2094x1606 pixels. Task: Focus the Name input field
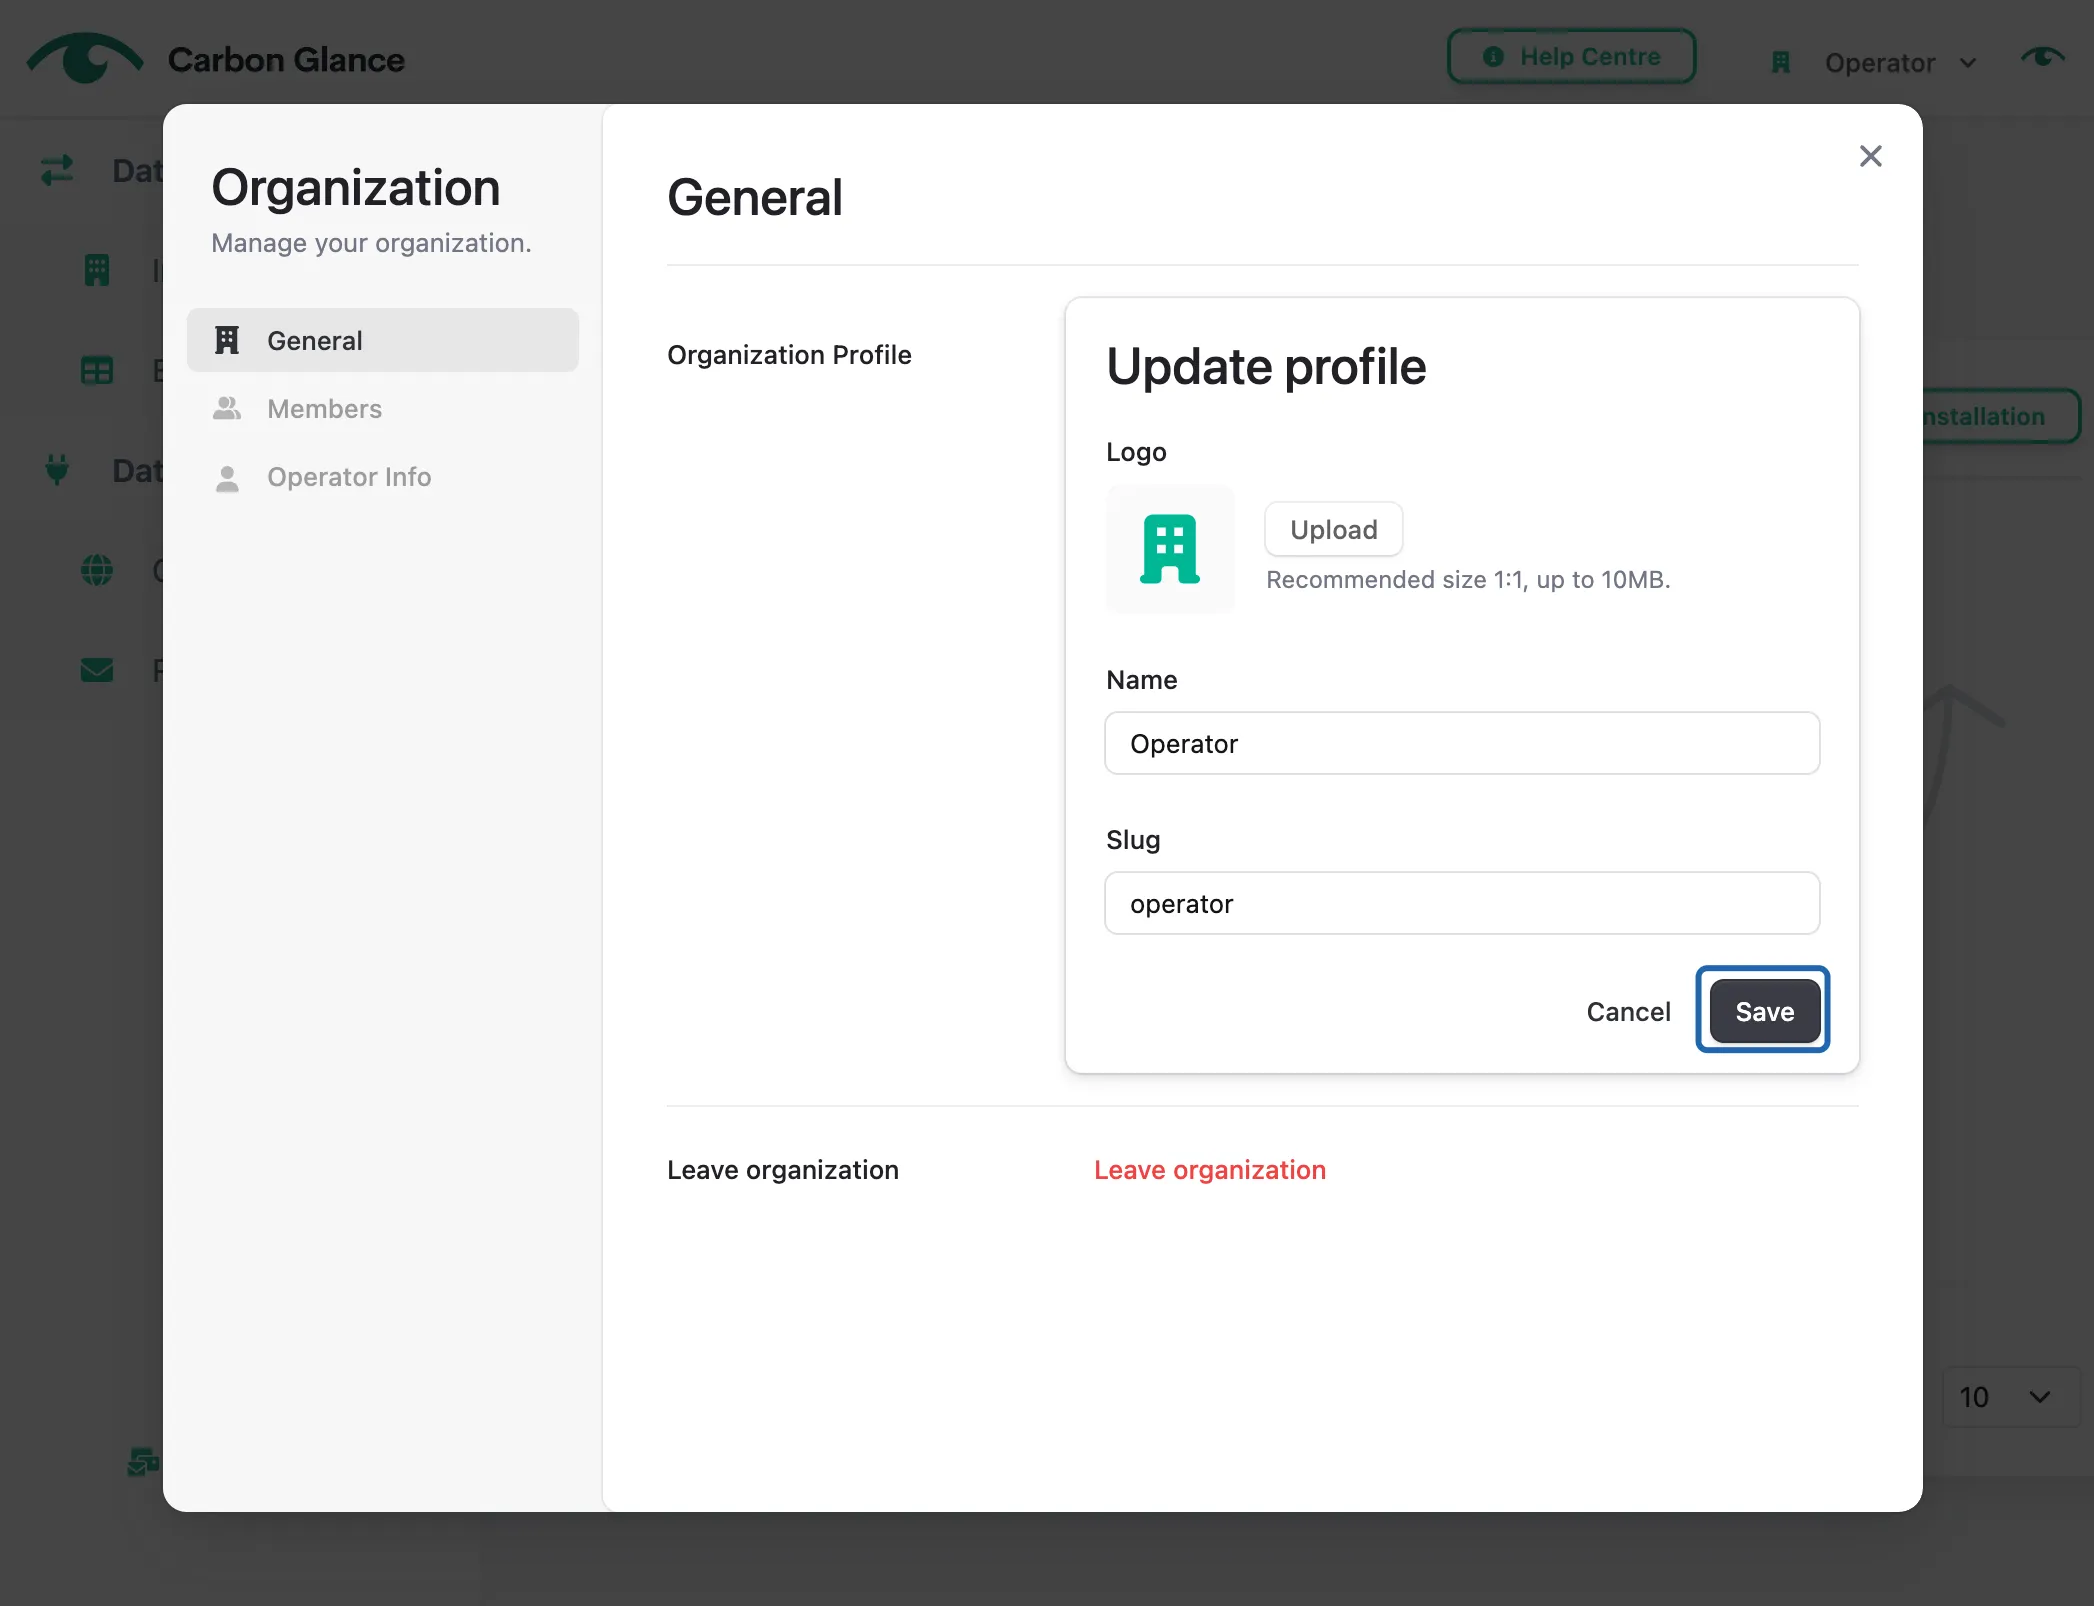tap(1462, 743)
